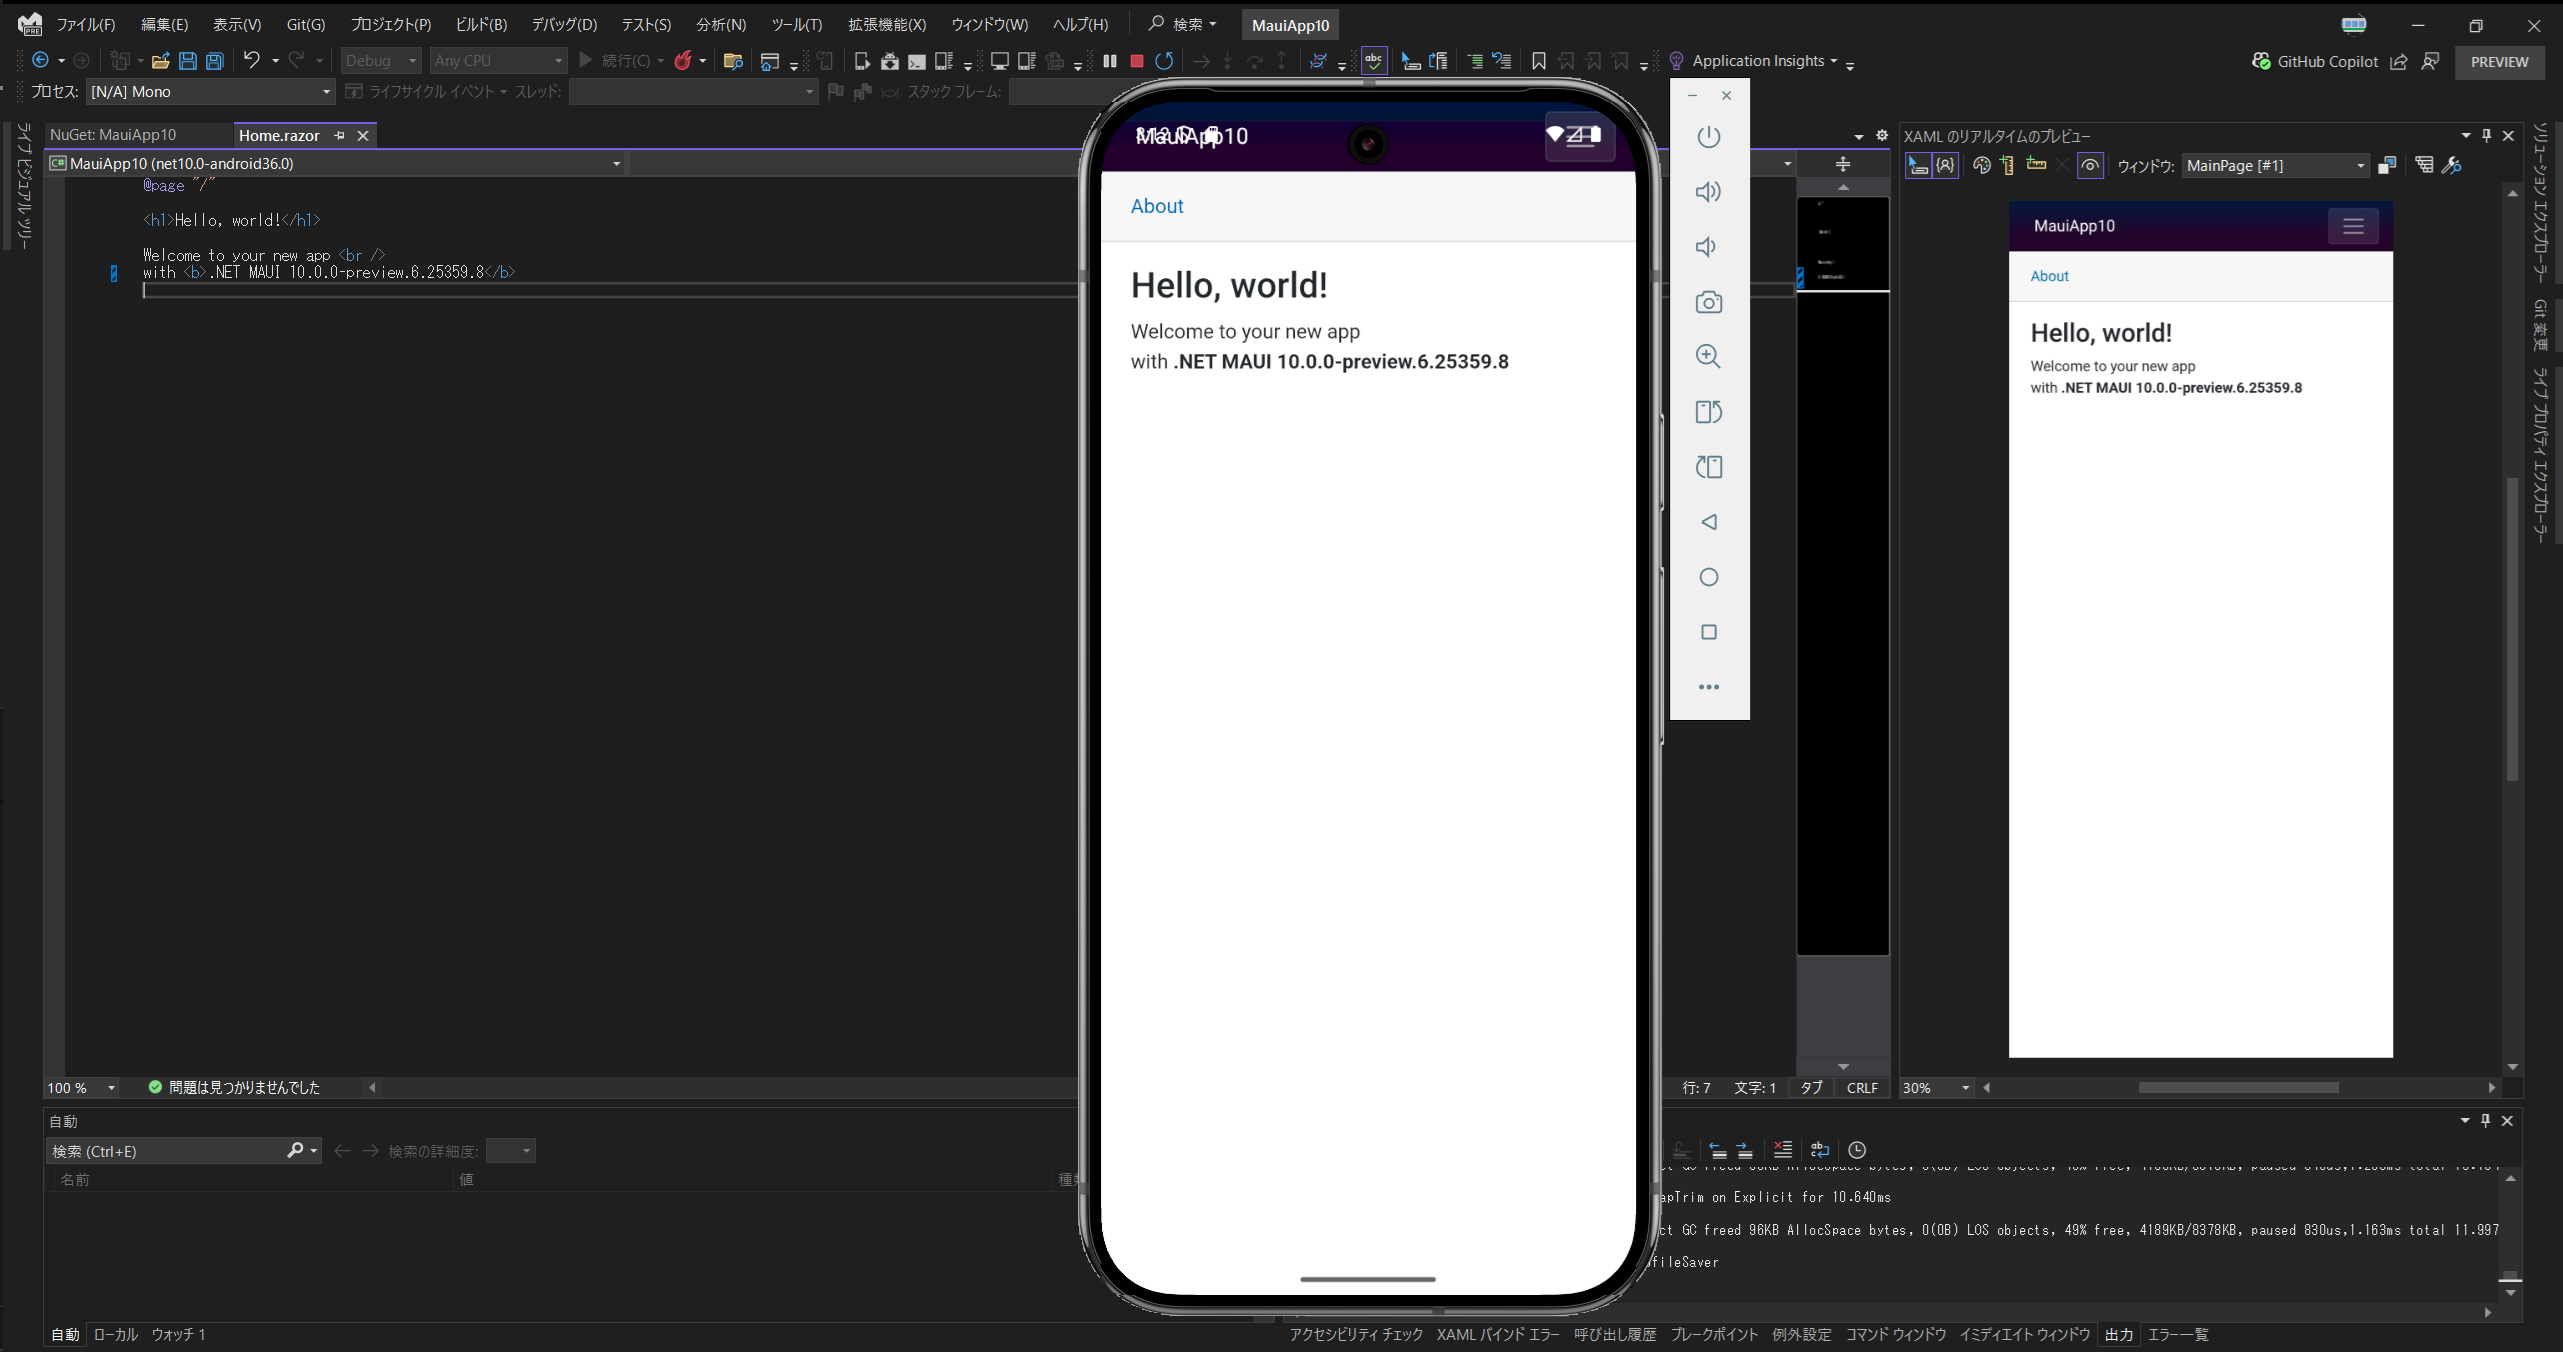Trigger Hot Reload flame icon
This screenshot has width=2563, height=1352.
[x=683, y=61]
